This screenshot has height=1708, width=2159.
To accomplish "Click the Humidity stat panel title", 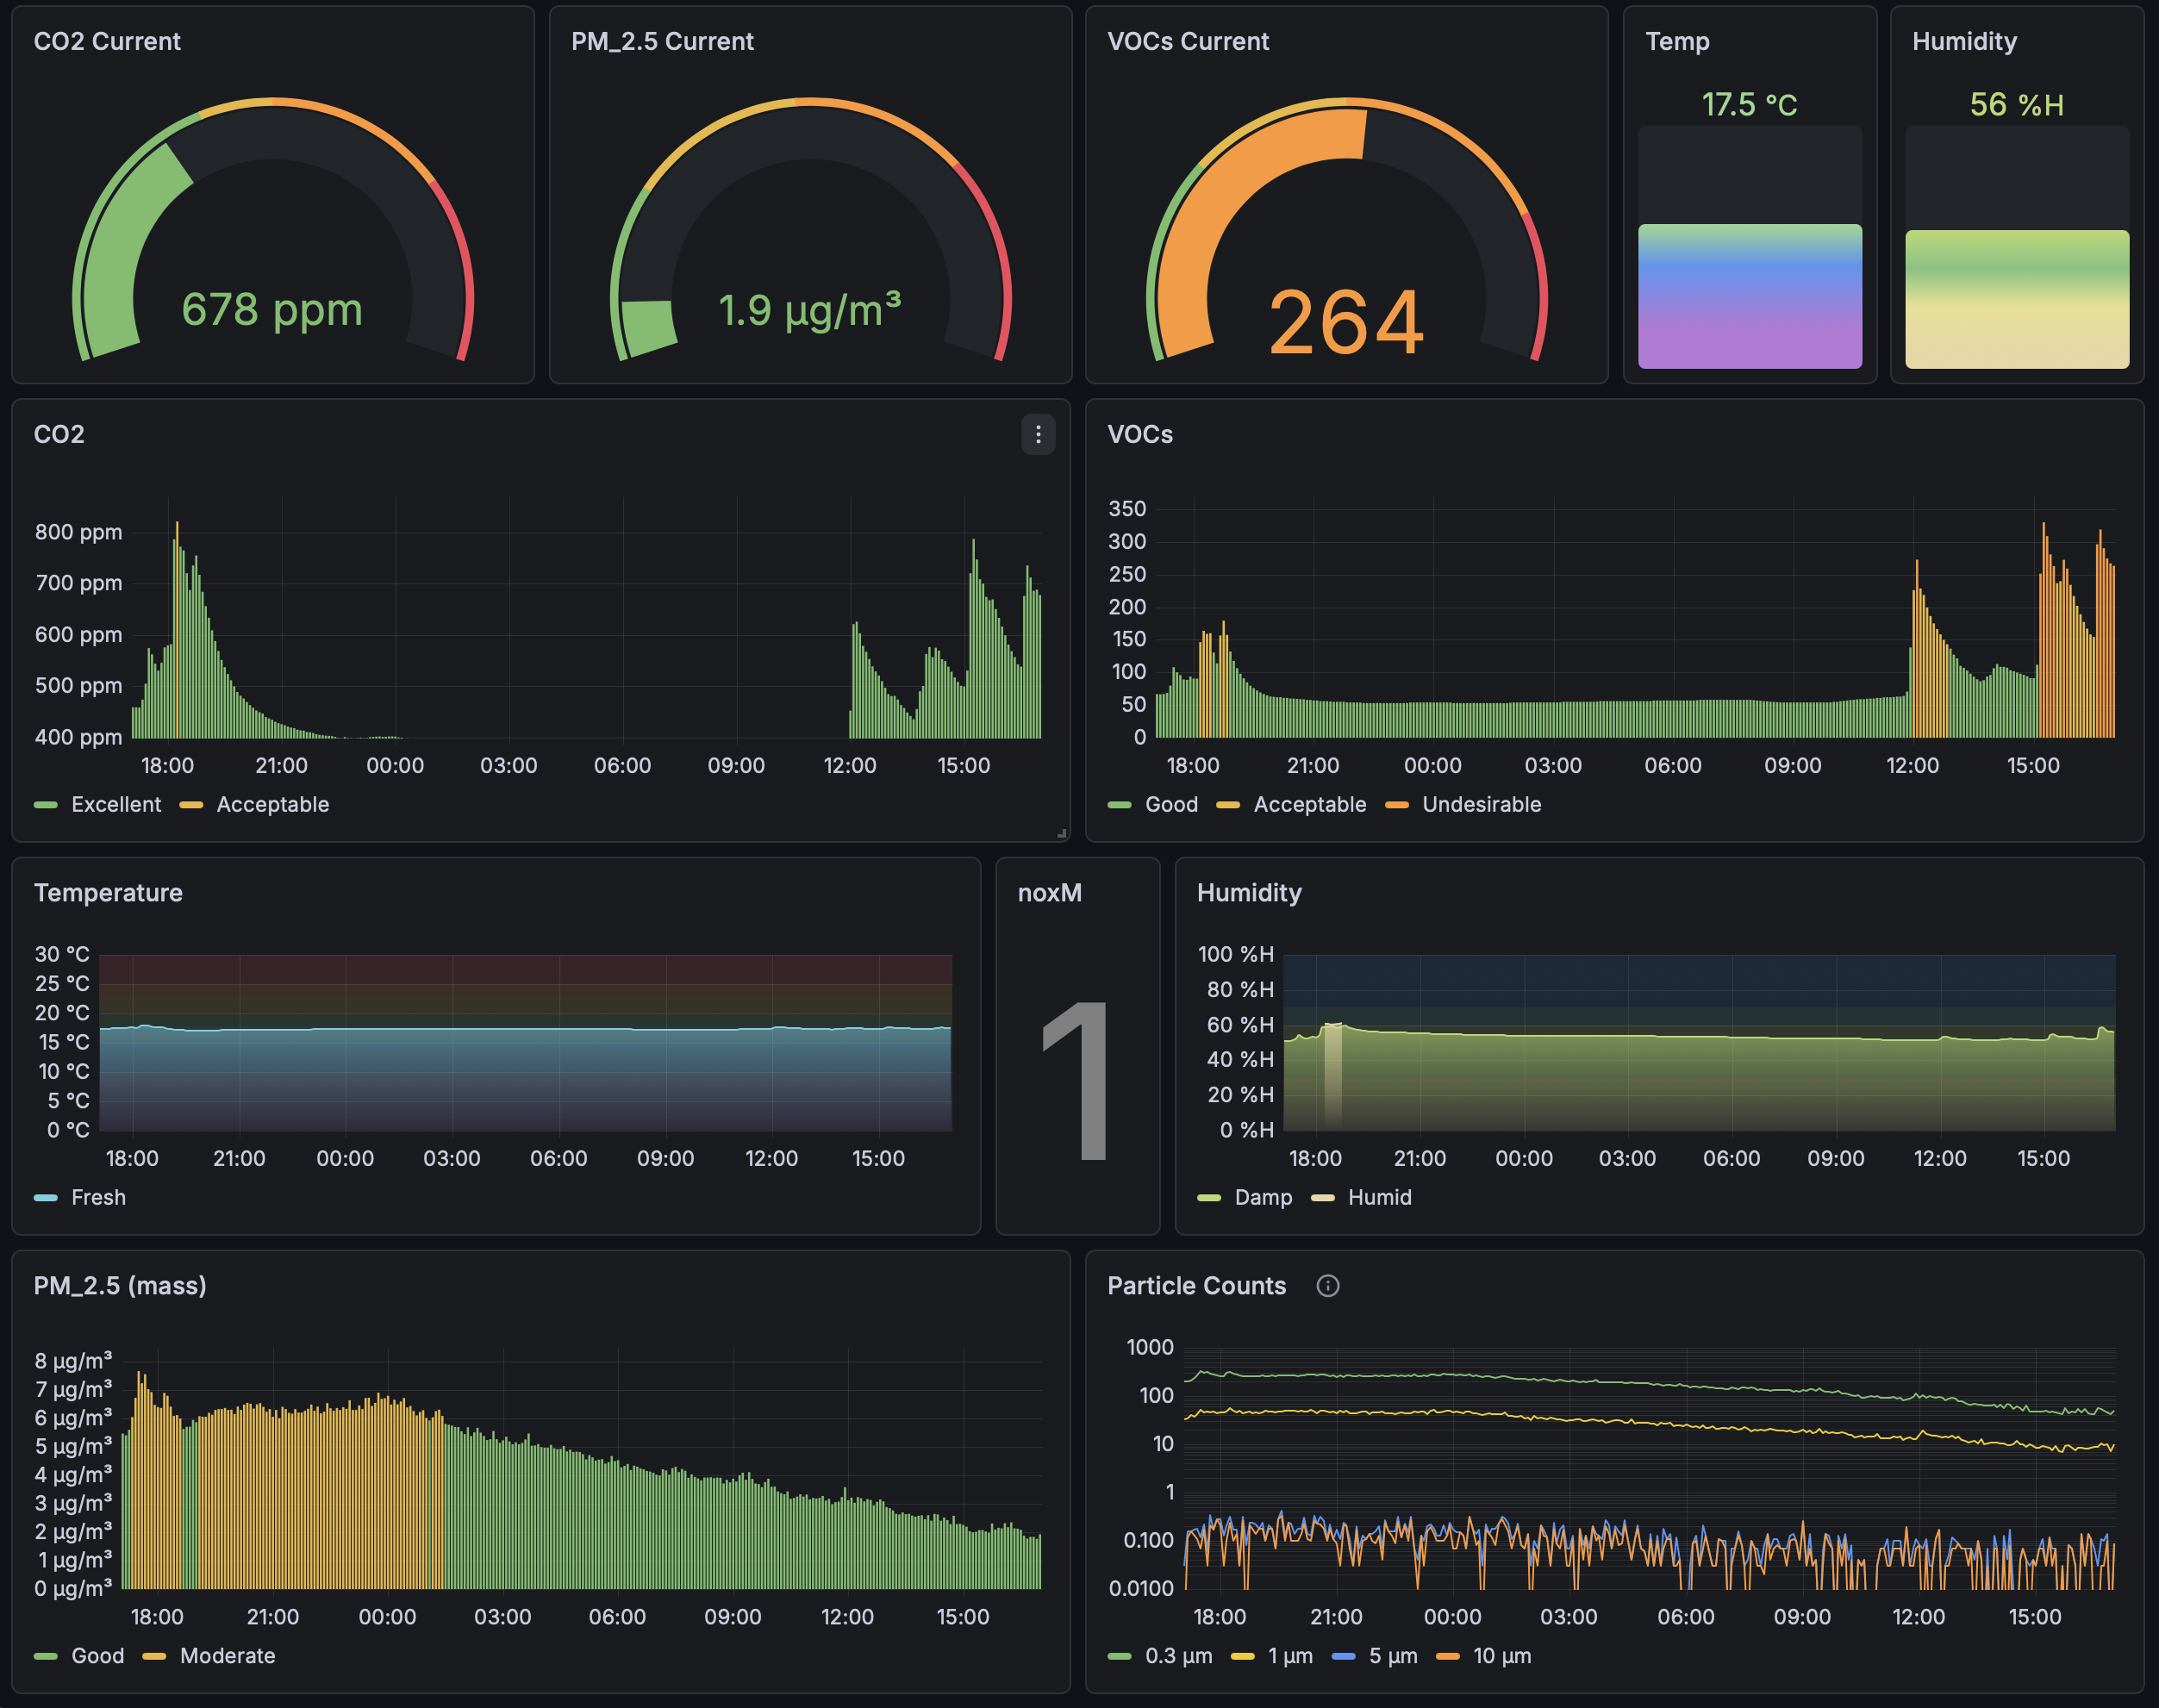I will pyautogui.click(x=1963, y=41).
